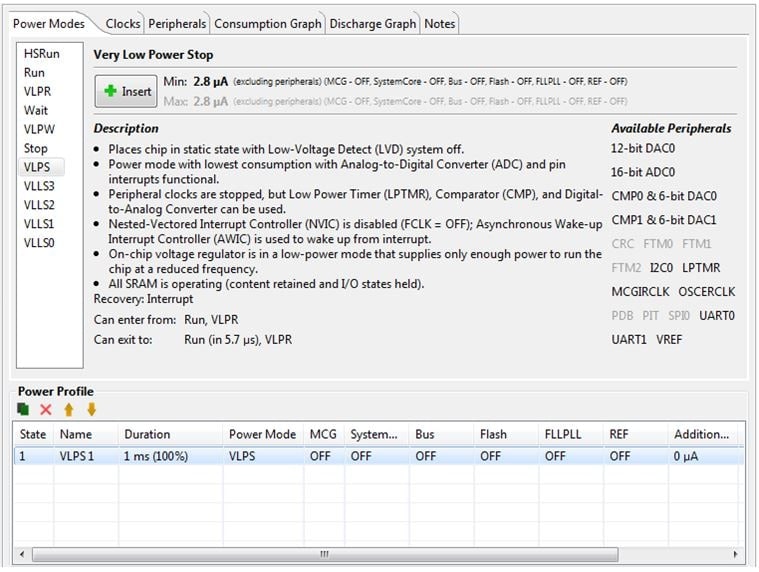Open the Notes tab
This screenshot has height=572, width=759.
tap(439, 23)
